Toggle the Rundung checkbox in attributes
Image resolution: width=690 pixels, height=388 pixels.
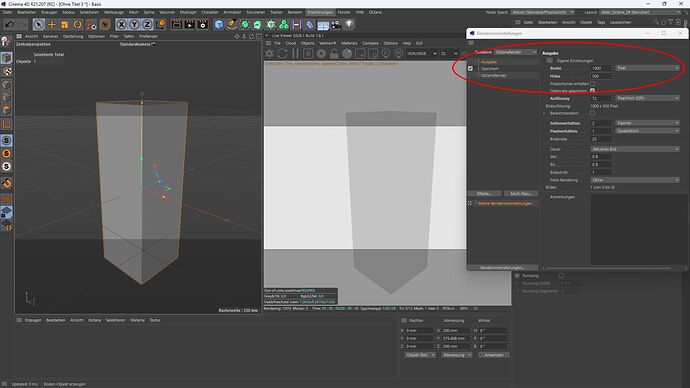click(x=561, y=276)
